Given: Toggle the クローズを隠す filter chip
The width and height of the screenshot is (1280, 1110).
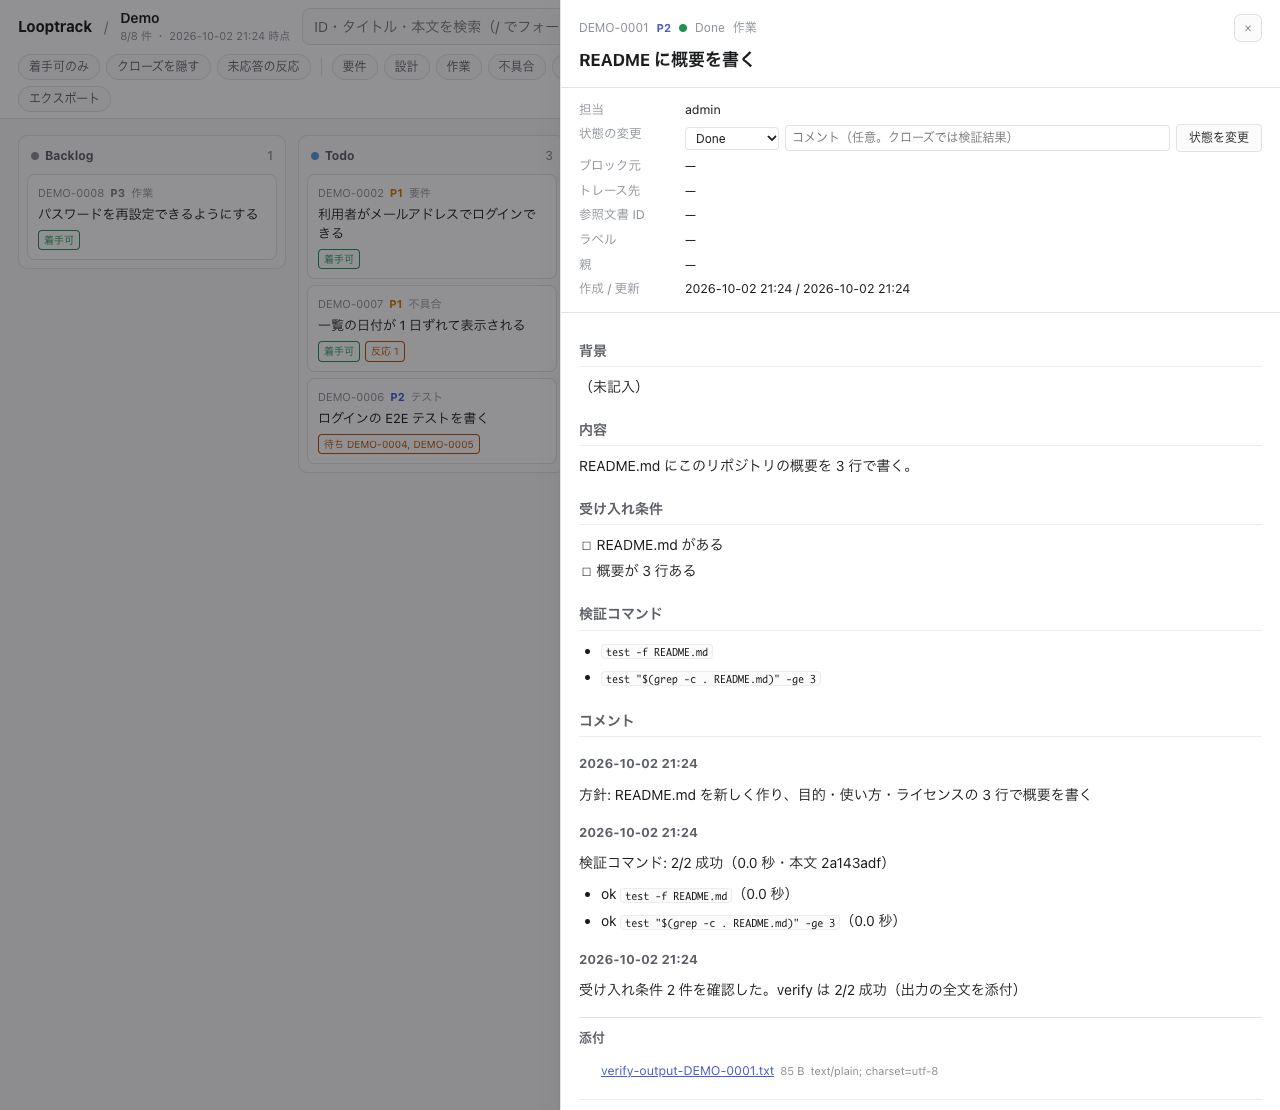Looking at the screenshot, I should point(158,67).
